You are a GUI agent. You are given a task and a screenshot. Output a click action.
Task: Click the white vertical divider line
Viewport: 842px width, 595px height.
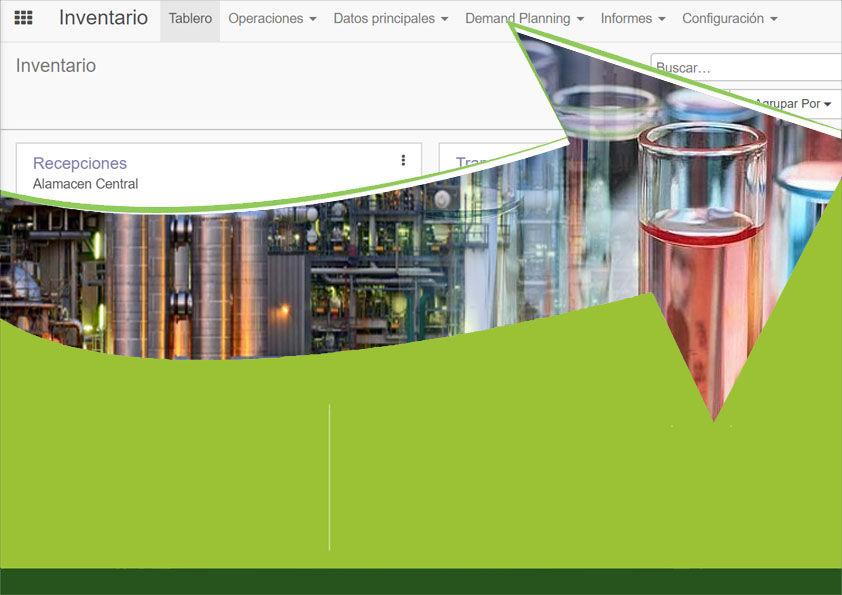coord(329,478)
